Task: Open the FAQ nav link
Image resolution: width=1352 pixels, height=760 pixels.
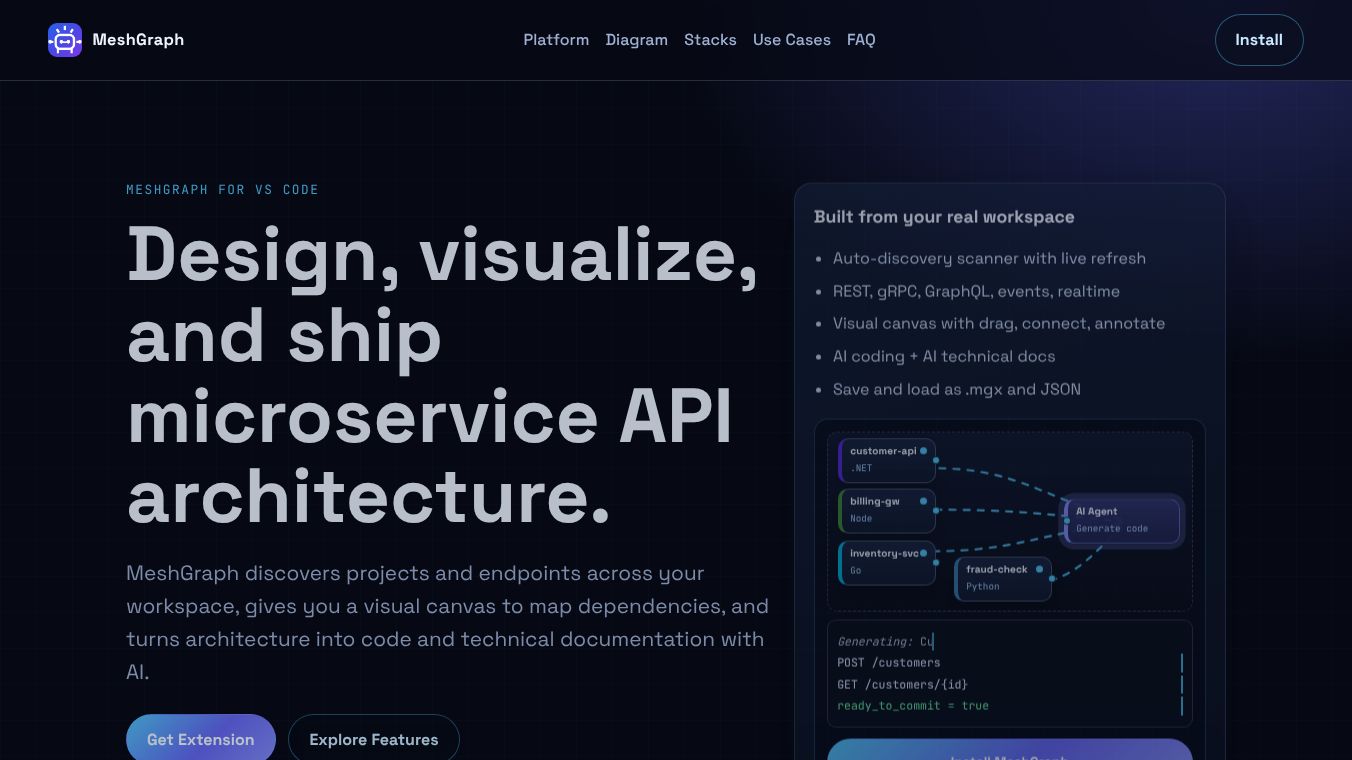Action: tap(861, 40)
